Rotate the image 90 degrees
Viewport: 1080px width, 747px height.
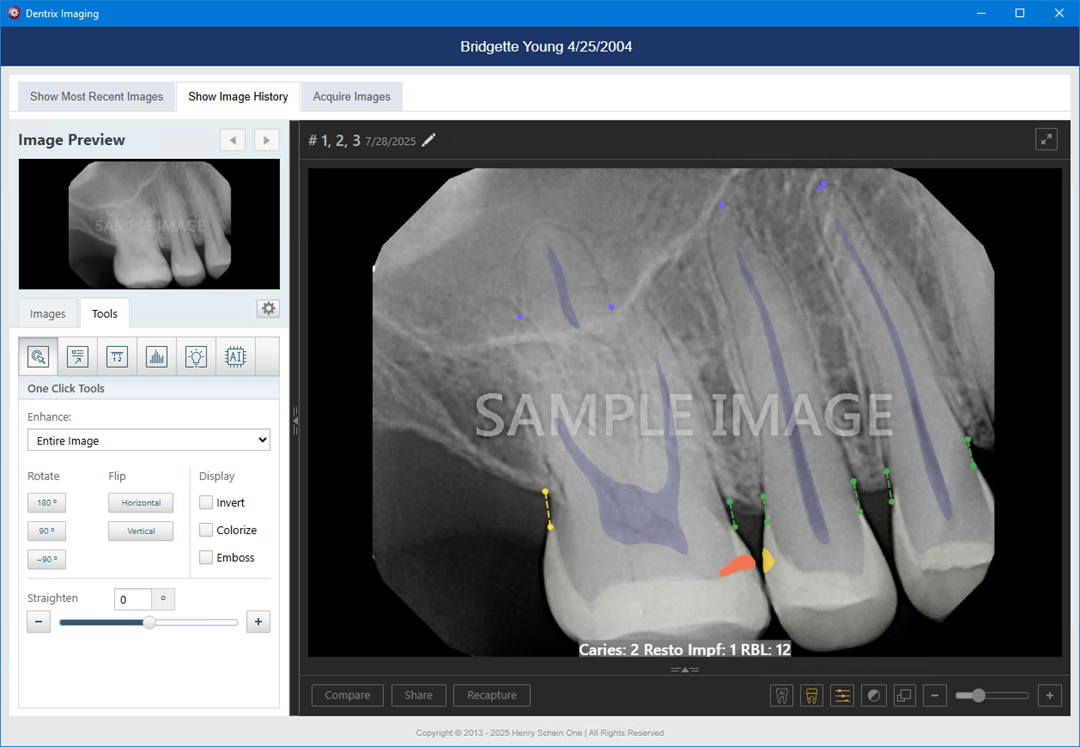[x=47, y=531]
